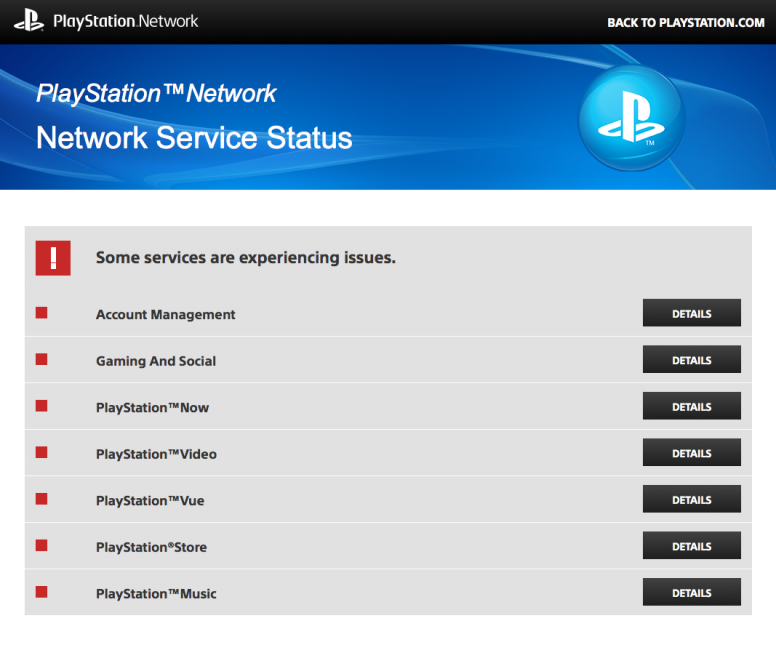Open details for Gaming And Social
Screen dimensions: 776x650
pyautogui.click(x=692, y=359)
